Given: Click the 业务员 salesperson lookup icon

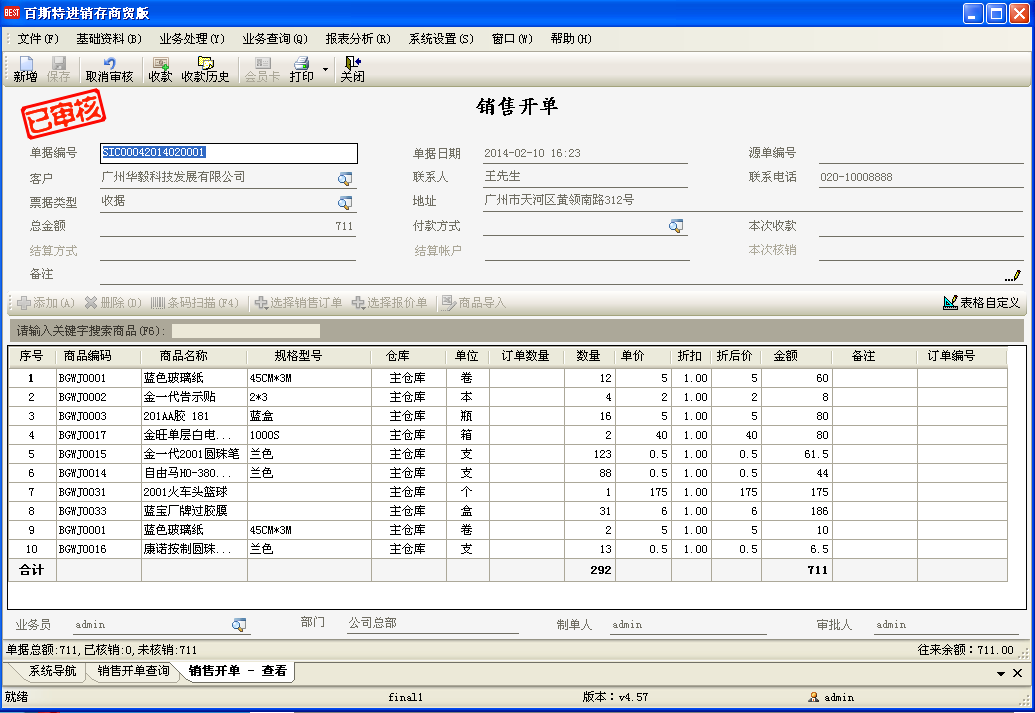Looking at the screenshot, I should (x=239, y=624).
